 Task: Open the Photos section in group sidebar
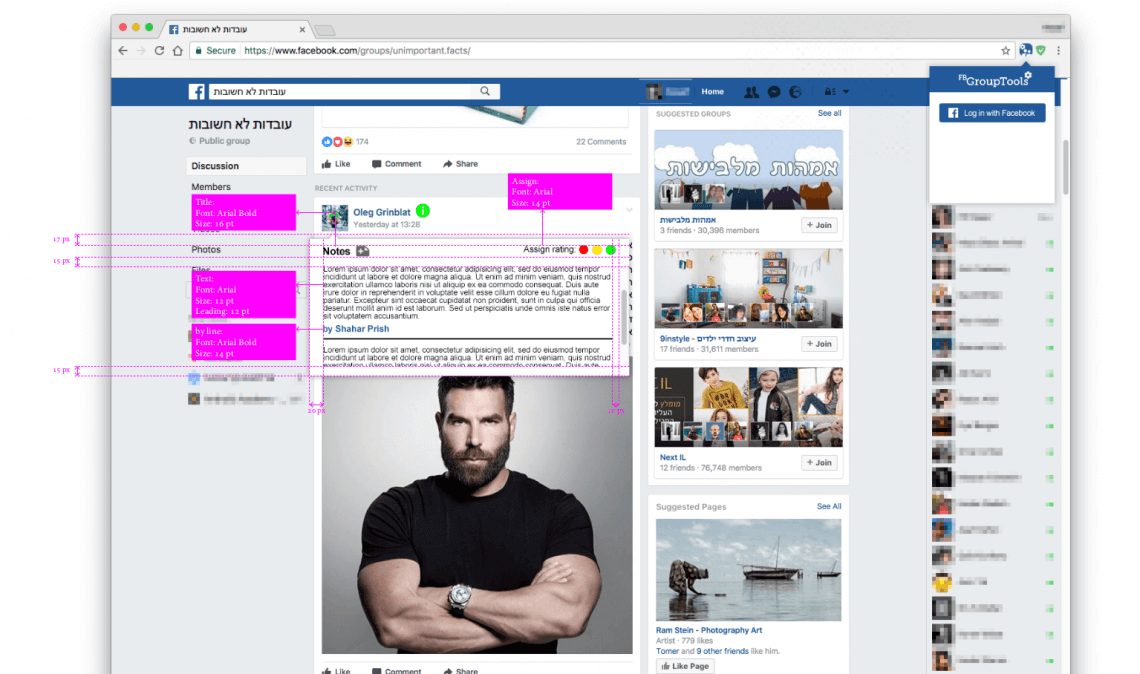(x=206, y=249)
